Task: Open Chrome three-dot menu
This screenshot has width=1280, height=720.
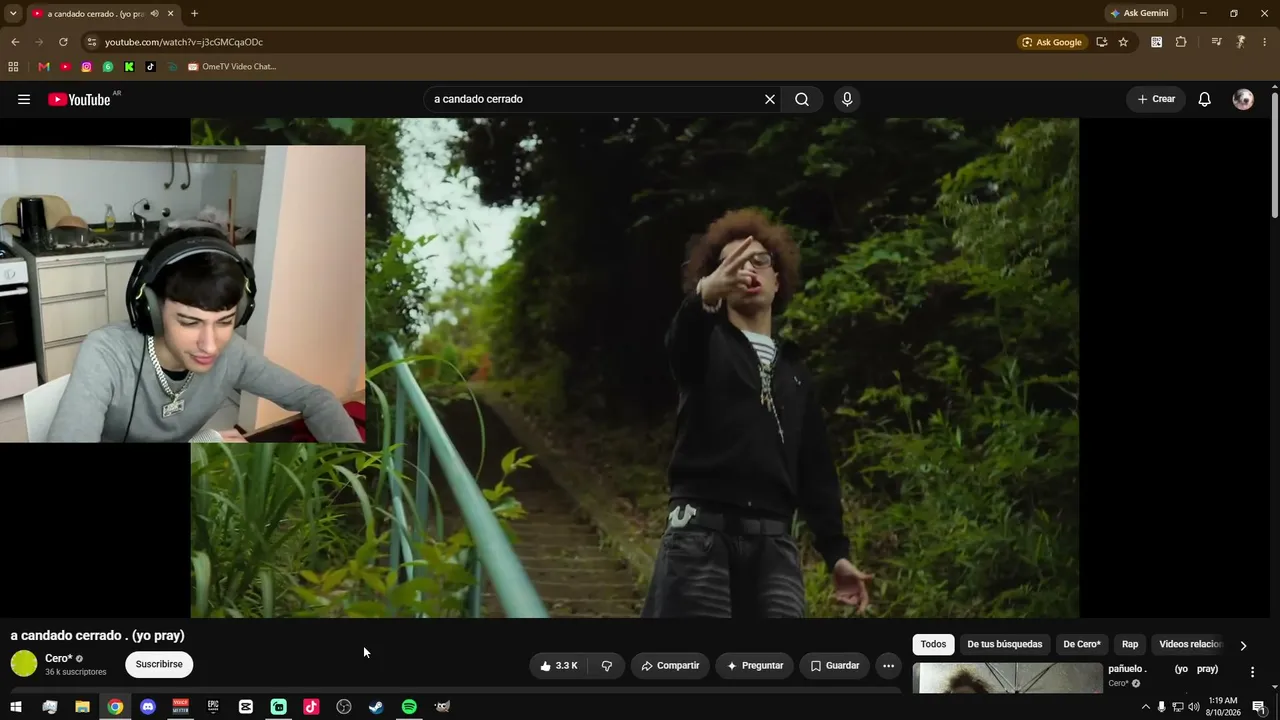Action: coord(1265,42)
